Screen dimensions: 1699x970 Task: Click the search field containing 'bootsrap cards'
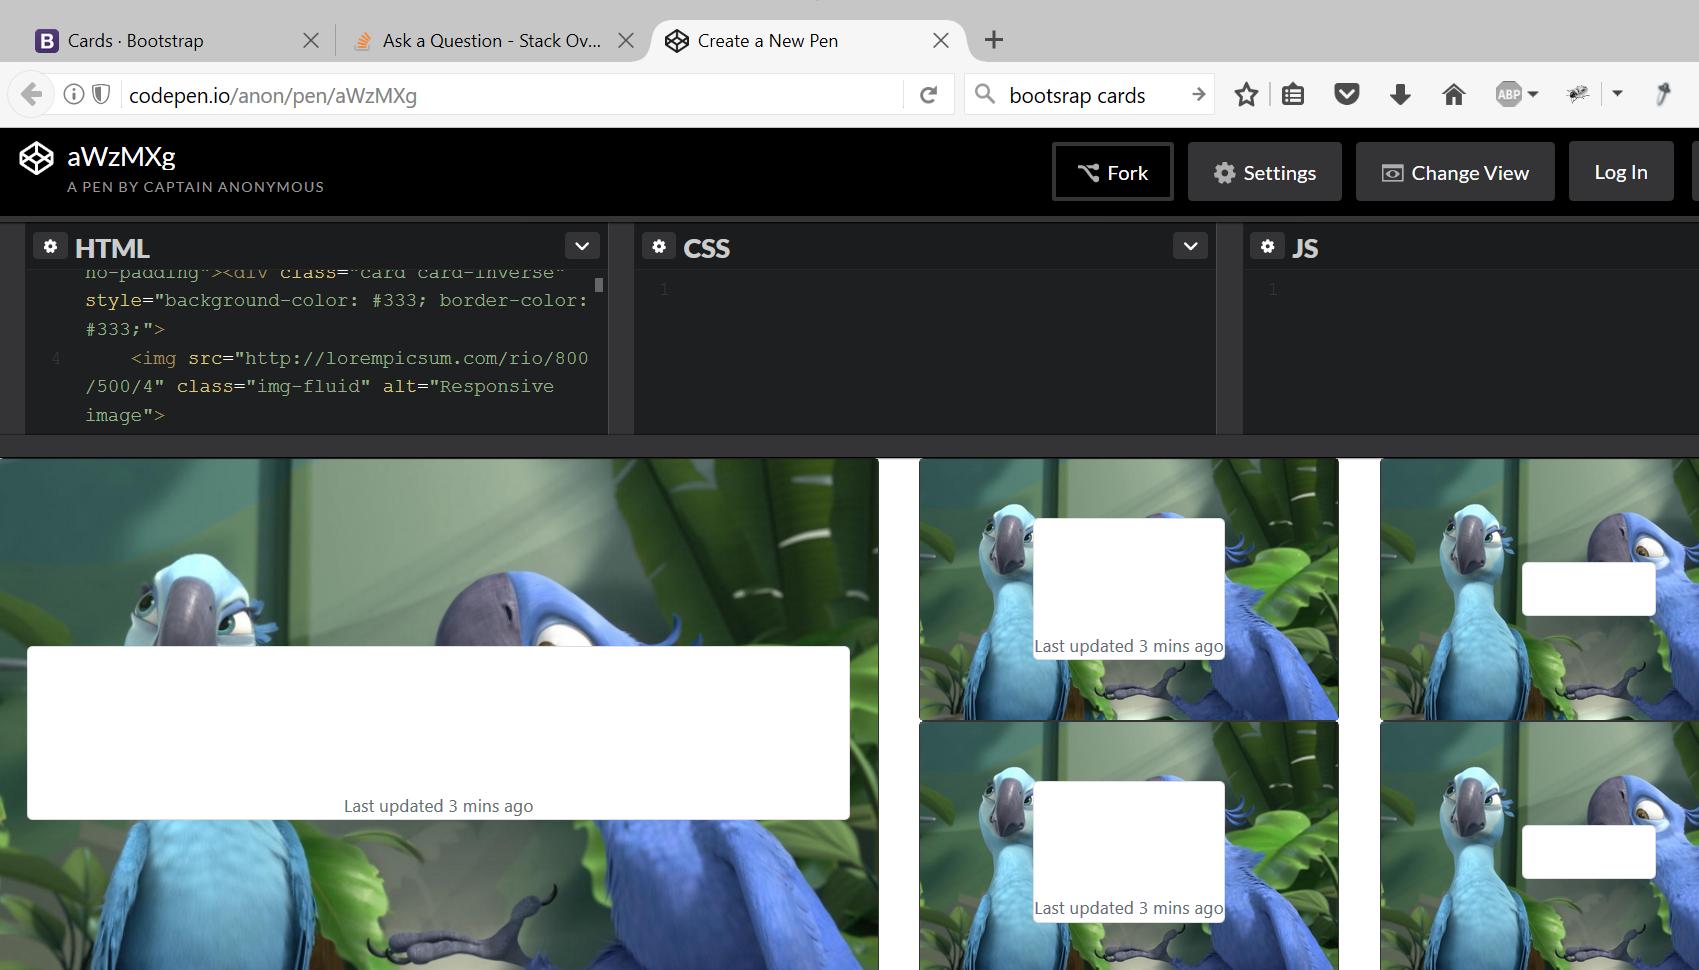1090,95
